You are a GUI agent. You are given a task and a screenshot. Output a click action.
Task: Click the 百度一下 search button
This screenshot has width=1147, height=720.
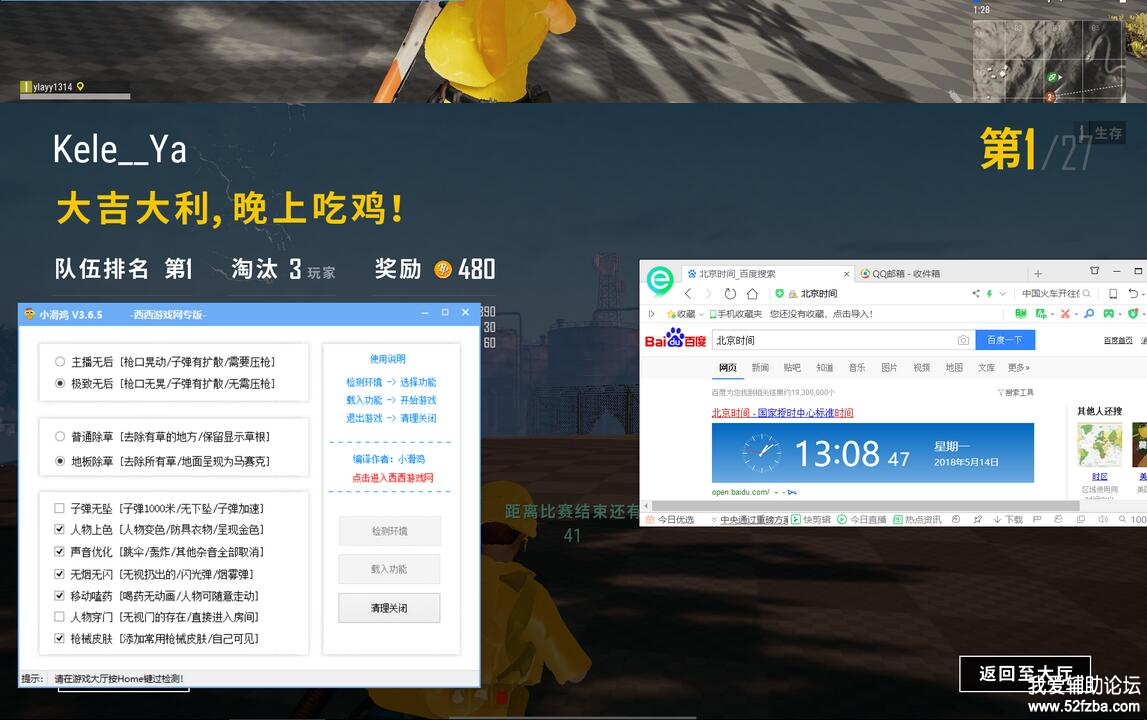coord(1004,340)
